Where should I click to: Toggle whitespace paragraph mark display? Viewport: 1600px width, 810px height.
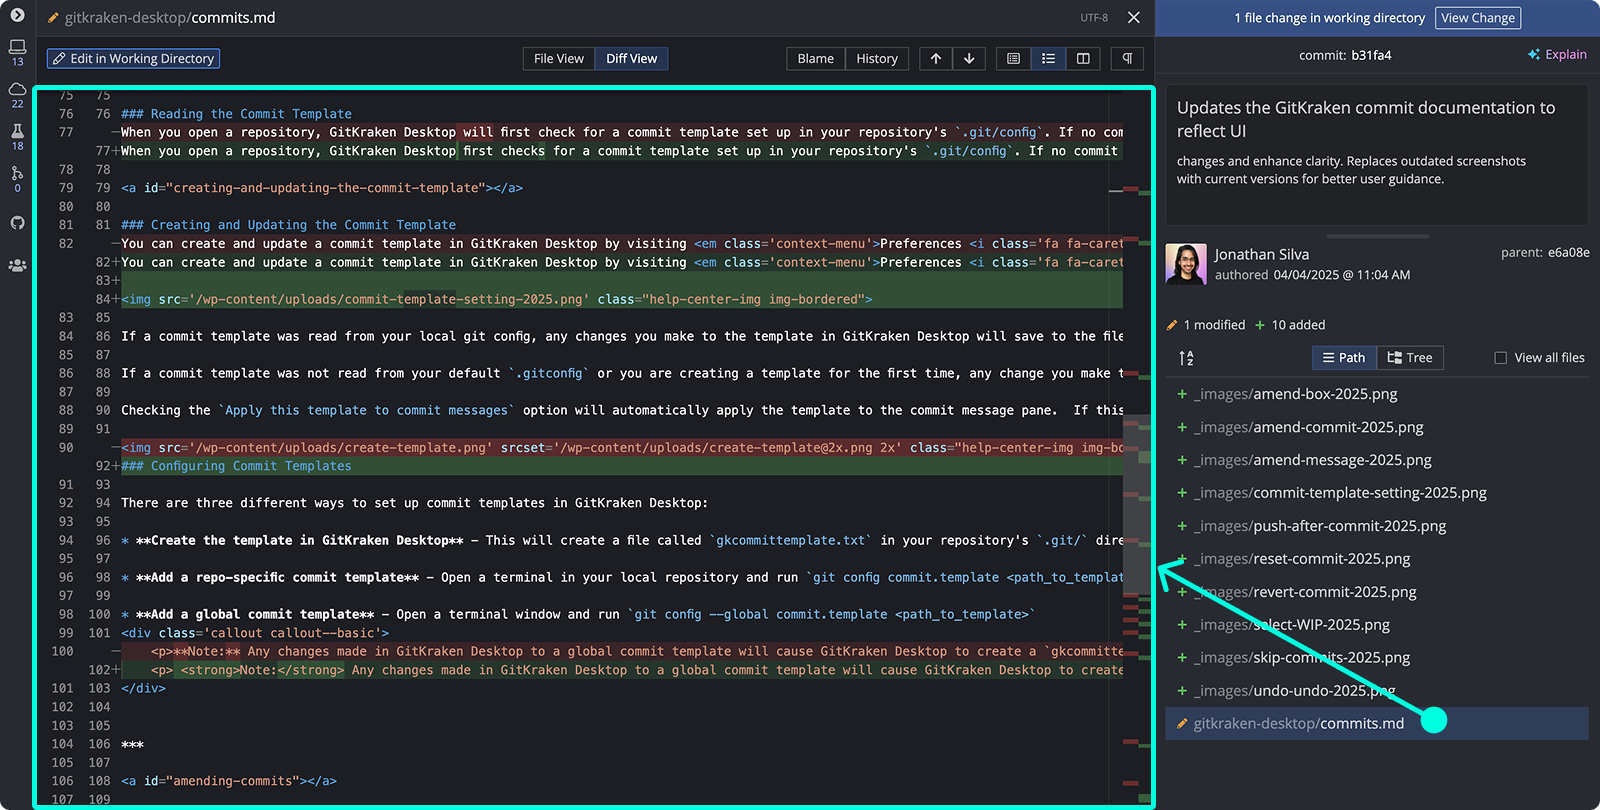coord(1127,59)
